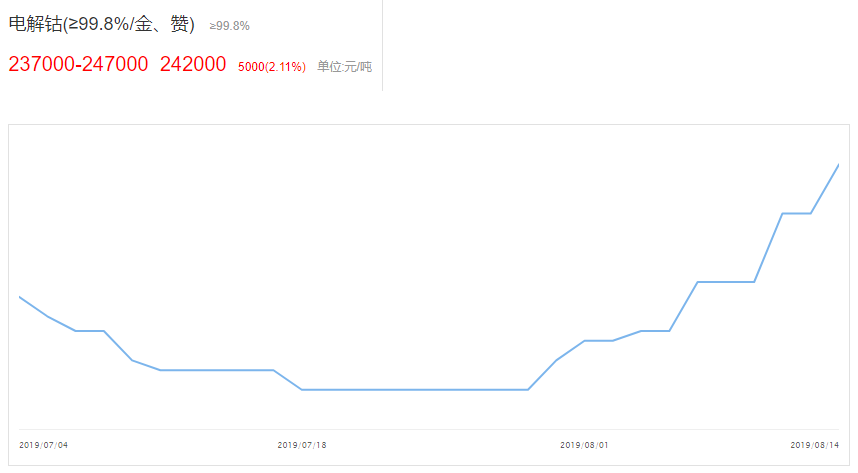
Task: Click the gray ≥99.8% purity label
Action: [x=229, y=26]
